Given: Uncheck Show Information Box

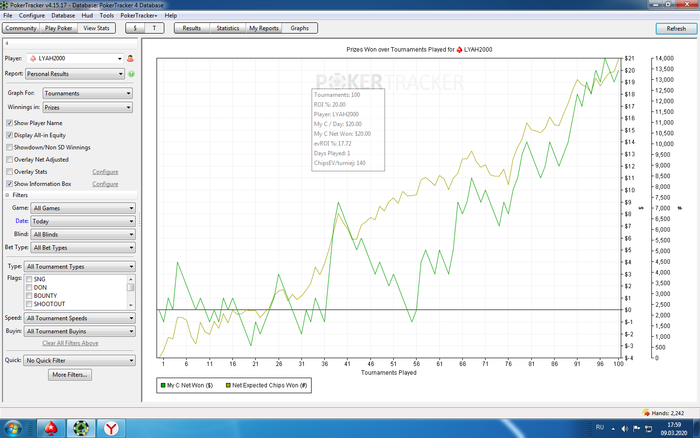Looking at the screenshot, I should click(x=9, y=184).
